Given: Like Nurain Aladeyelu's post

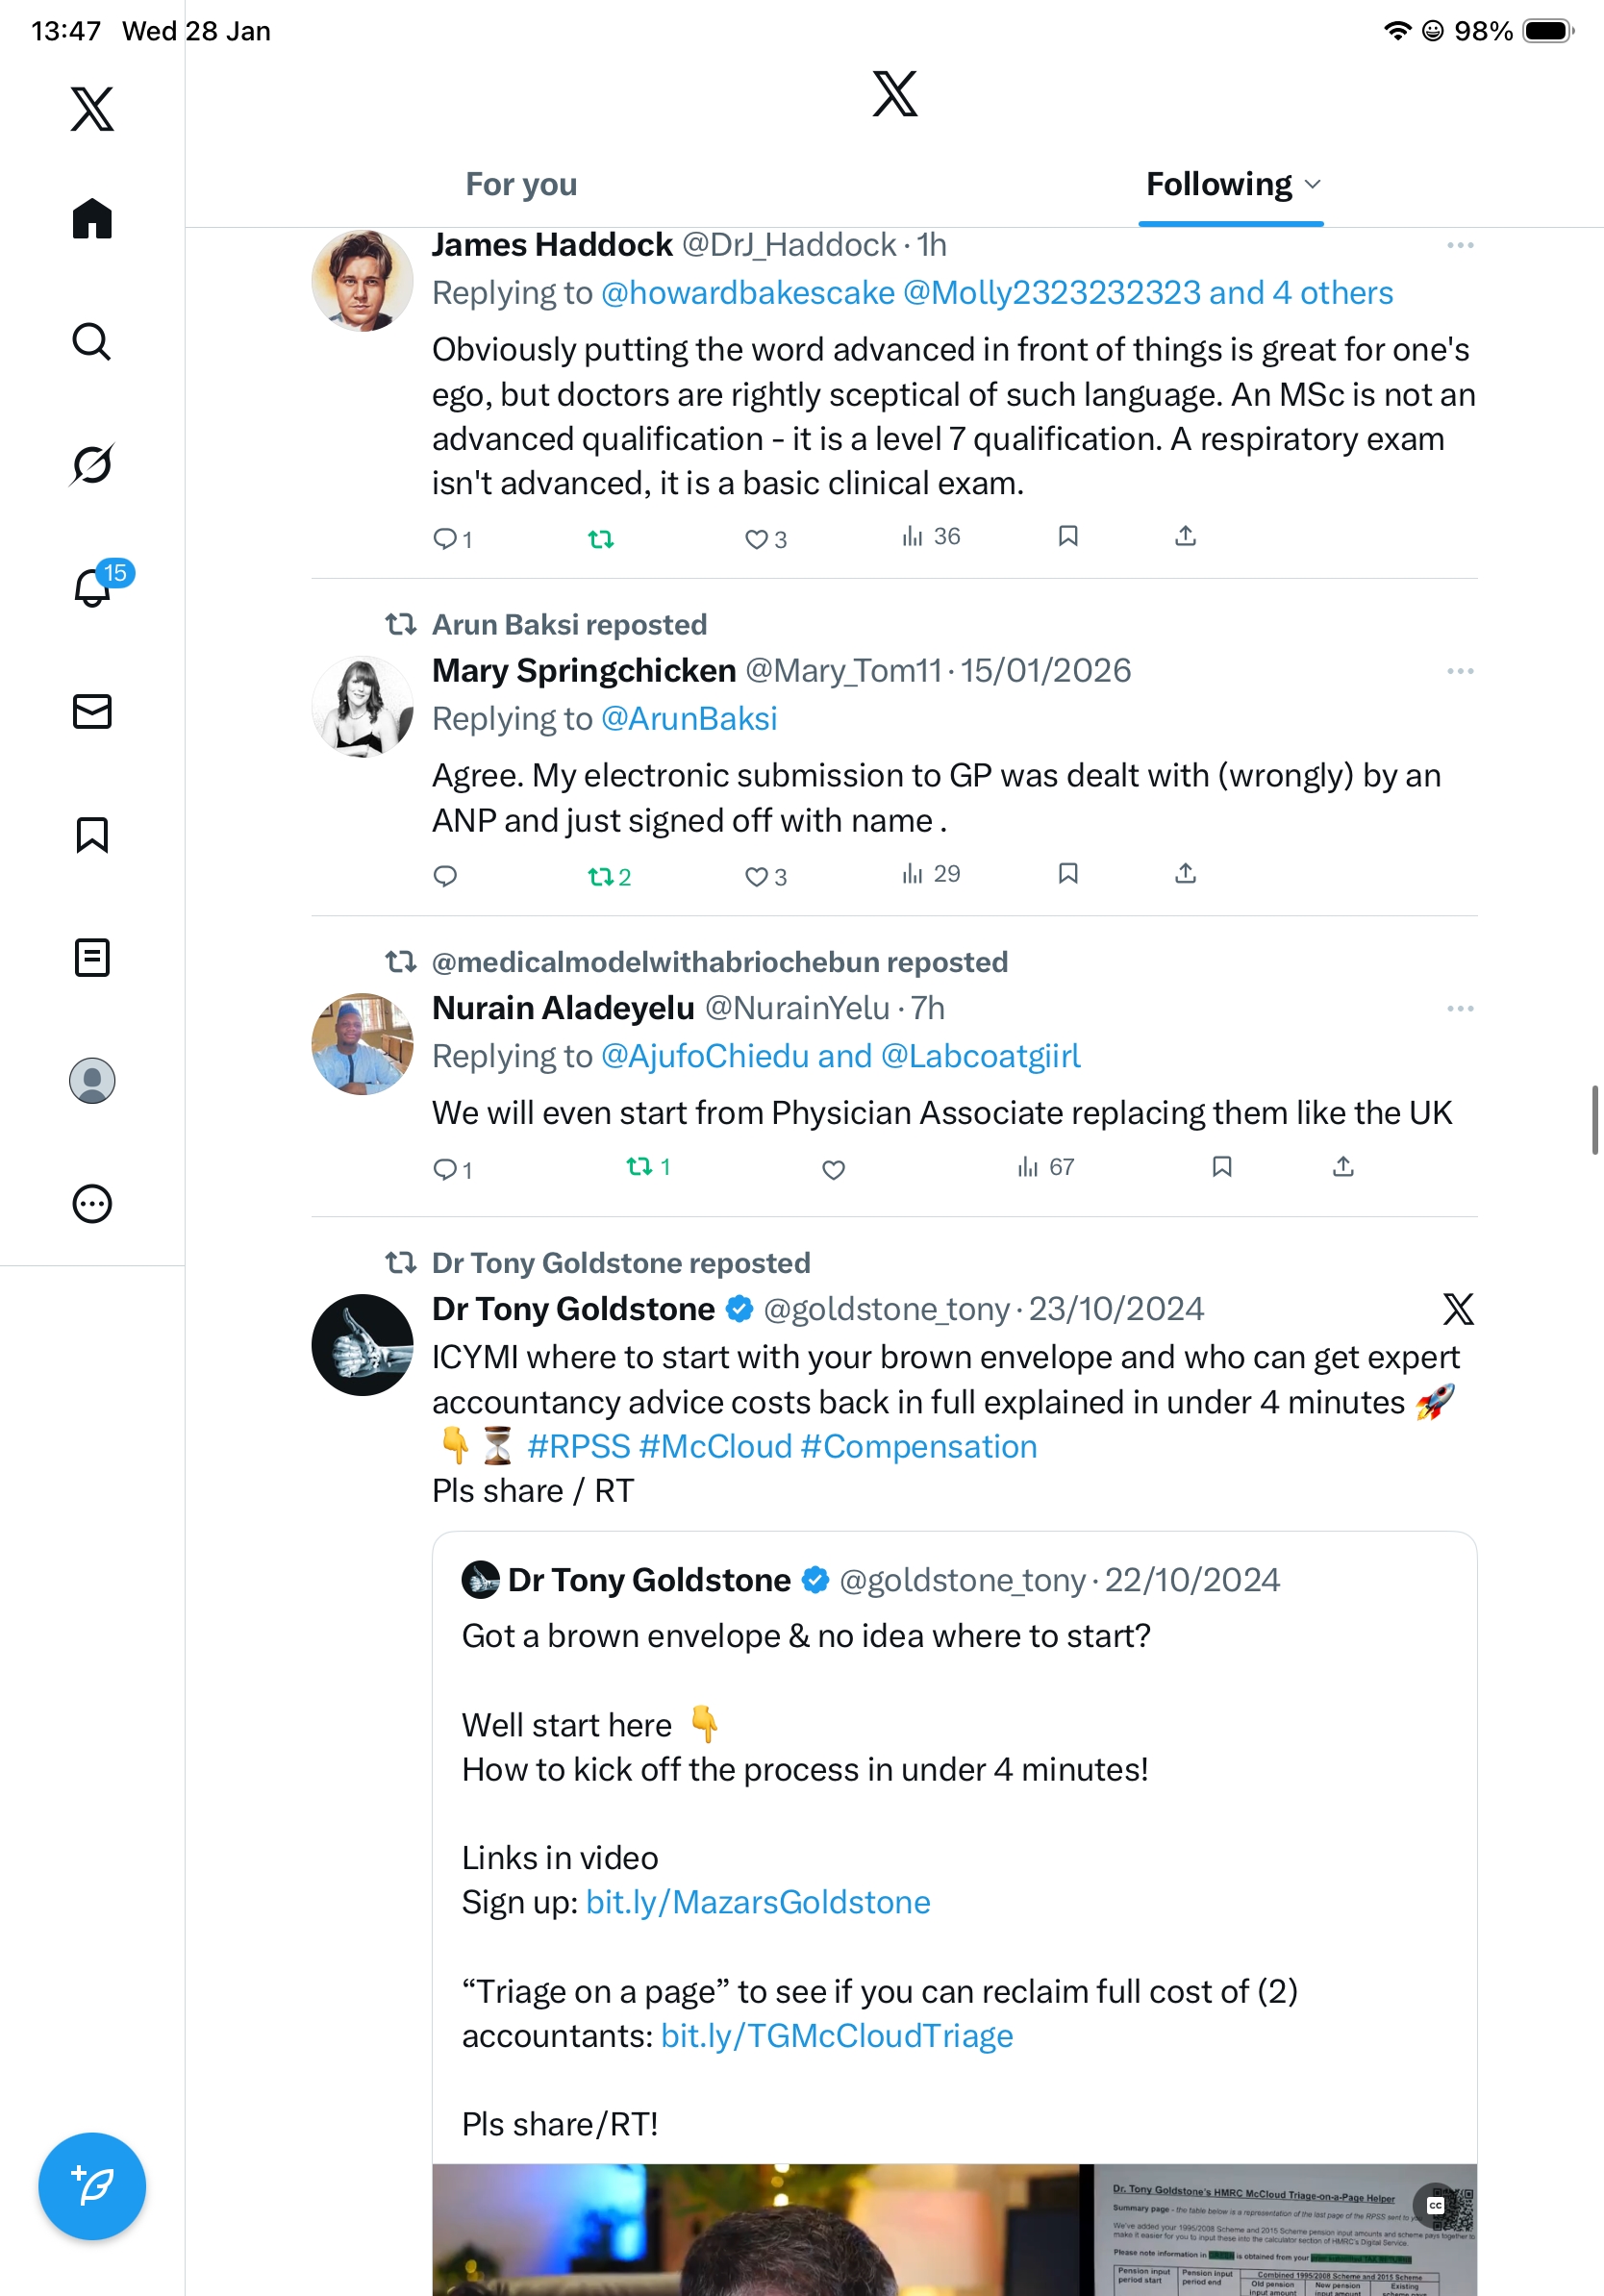Looking at the screenshot, I should tap(833, 1169).
